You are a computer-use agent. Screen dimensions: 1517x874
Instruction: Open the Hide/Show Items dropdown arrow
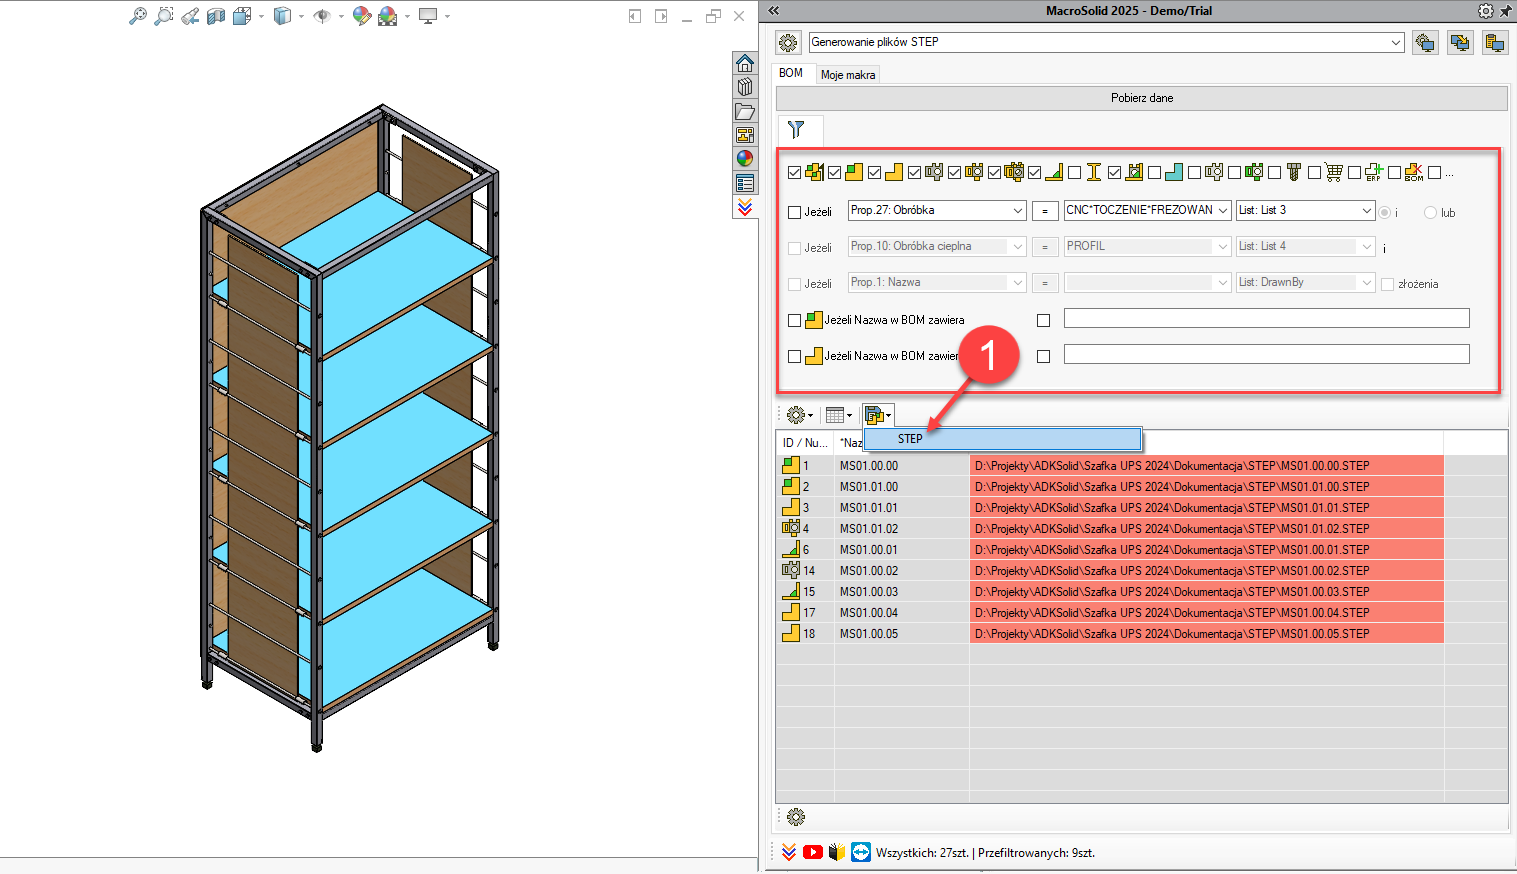341,16
